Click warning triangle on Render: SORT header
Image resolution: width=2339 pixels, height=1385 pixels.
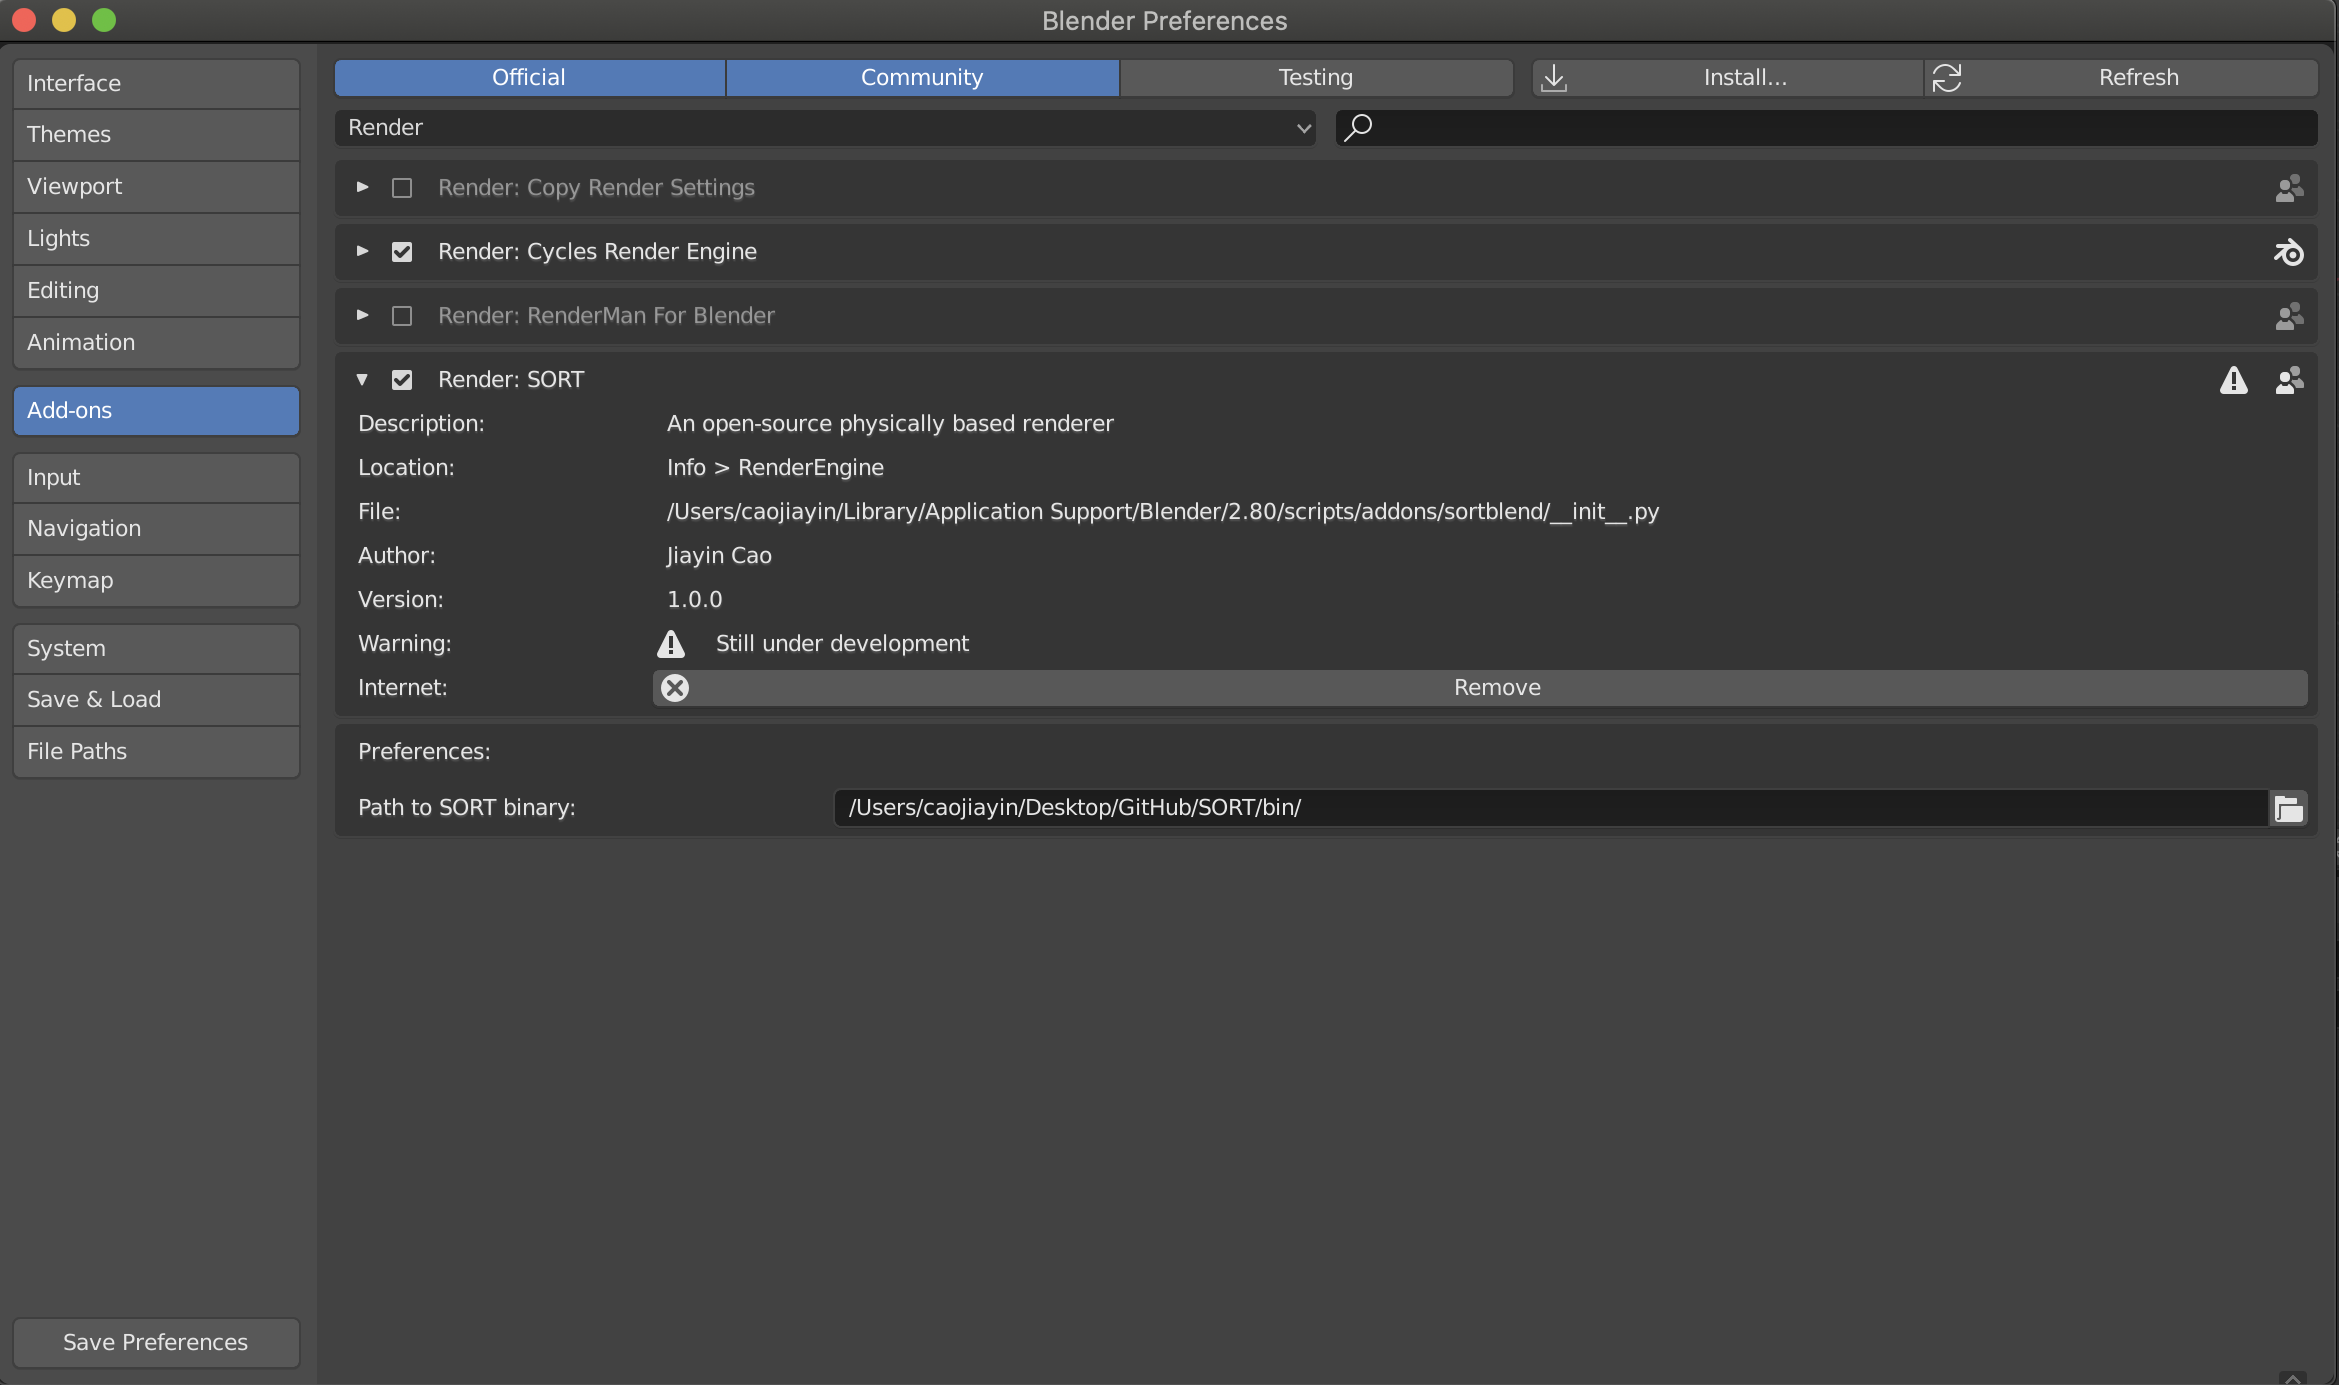2234,380
